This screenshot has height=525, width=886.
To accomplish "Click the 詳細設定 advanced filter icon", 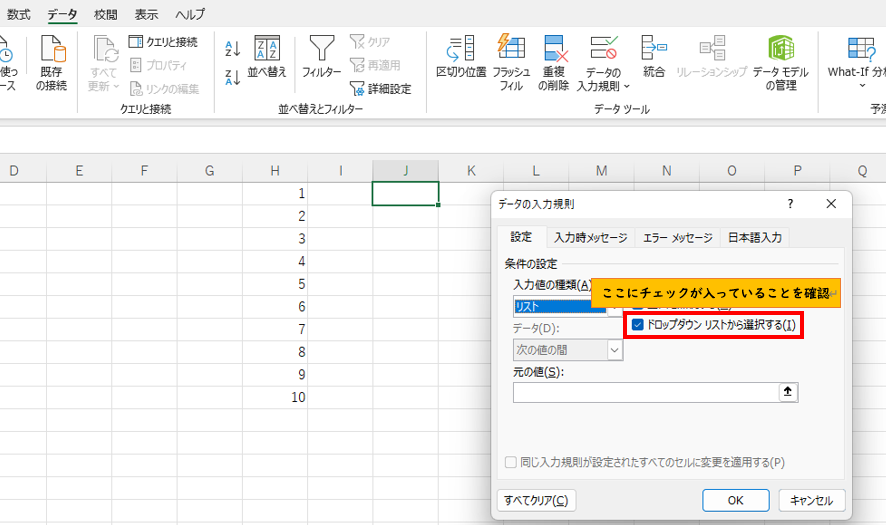I will (x=357, y=88).
